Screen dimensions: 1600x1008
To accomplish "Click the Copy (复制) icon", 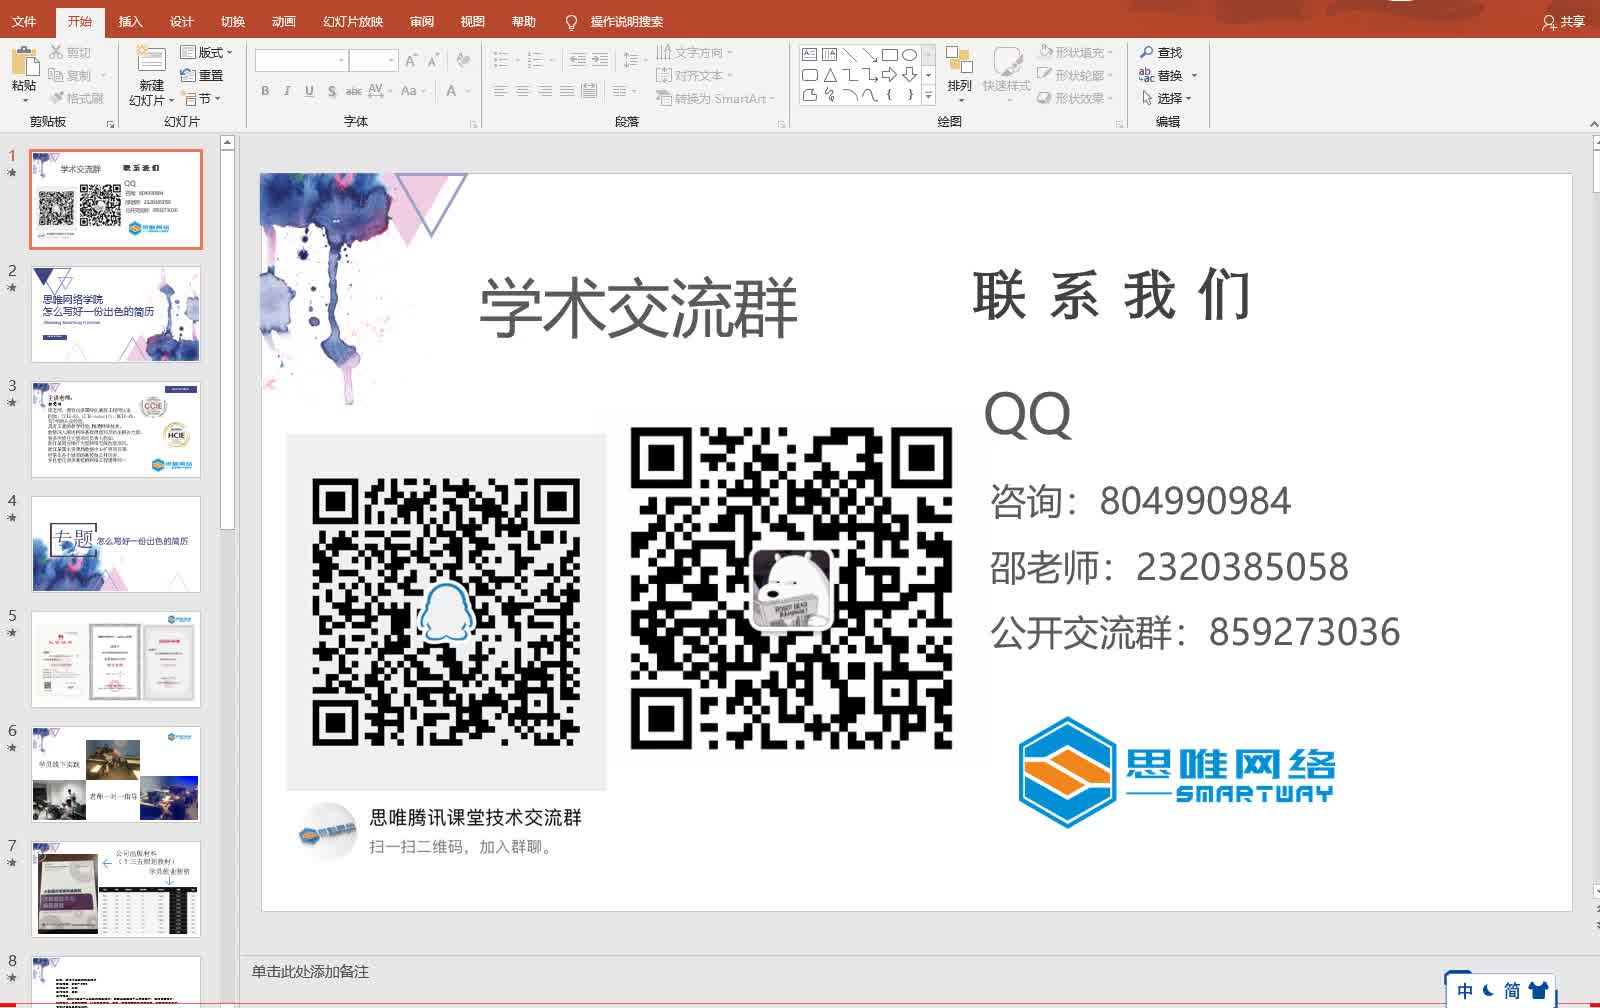I will tap(57, 75).
